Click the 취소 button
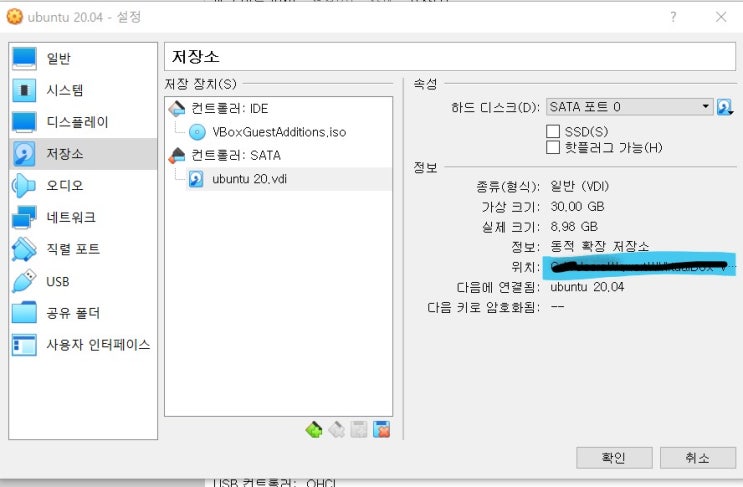The image size is (743, 487). [698, 458]
